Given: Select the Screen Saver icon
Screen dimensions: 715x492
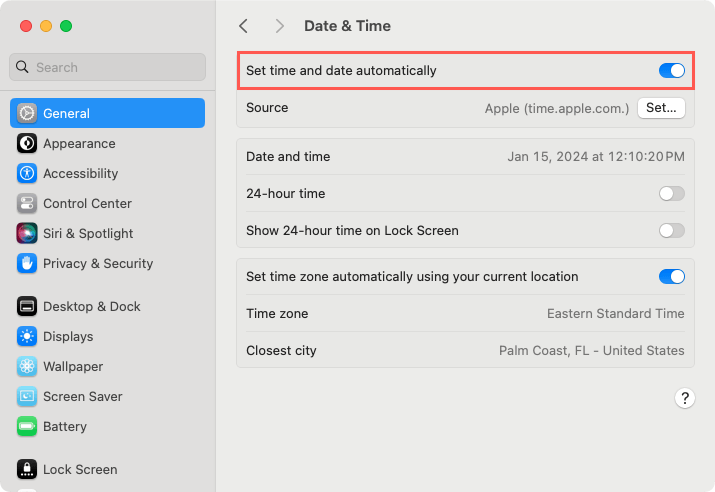Looking at the screenshot, I should pos(27,396).
